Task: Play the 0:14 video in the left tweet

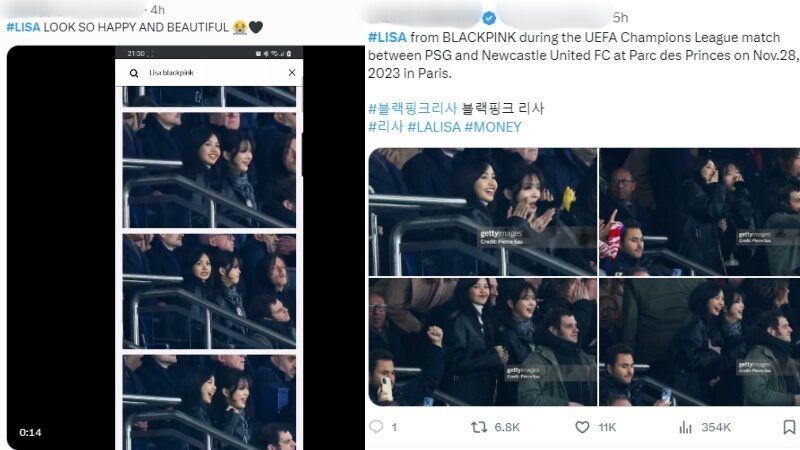Action: point(186,247)
